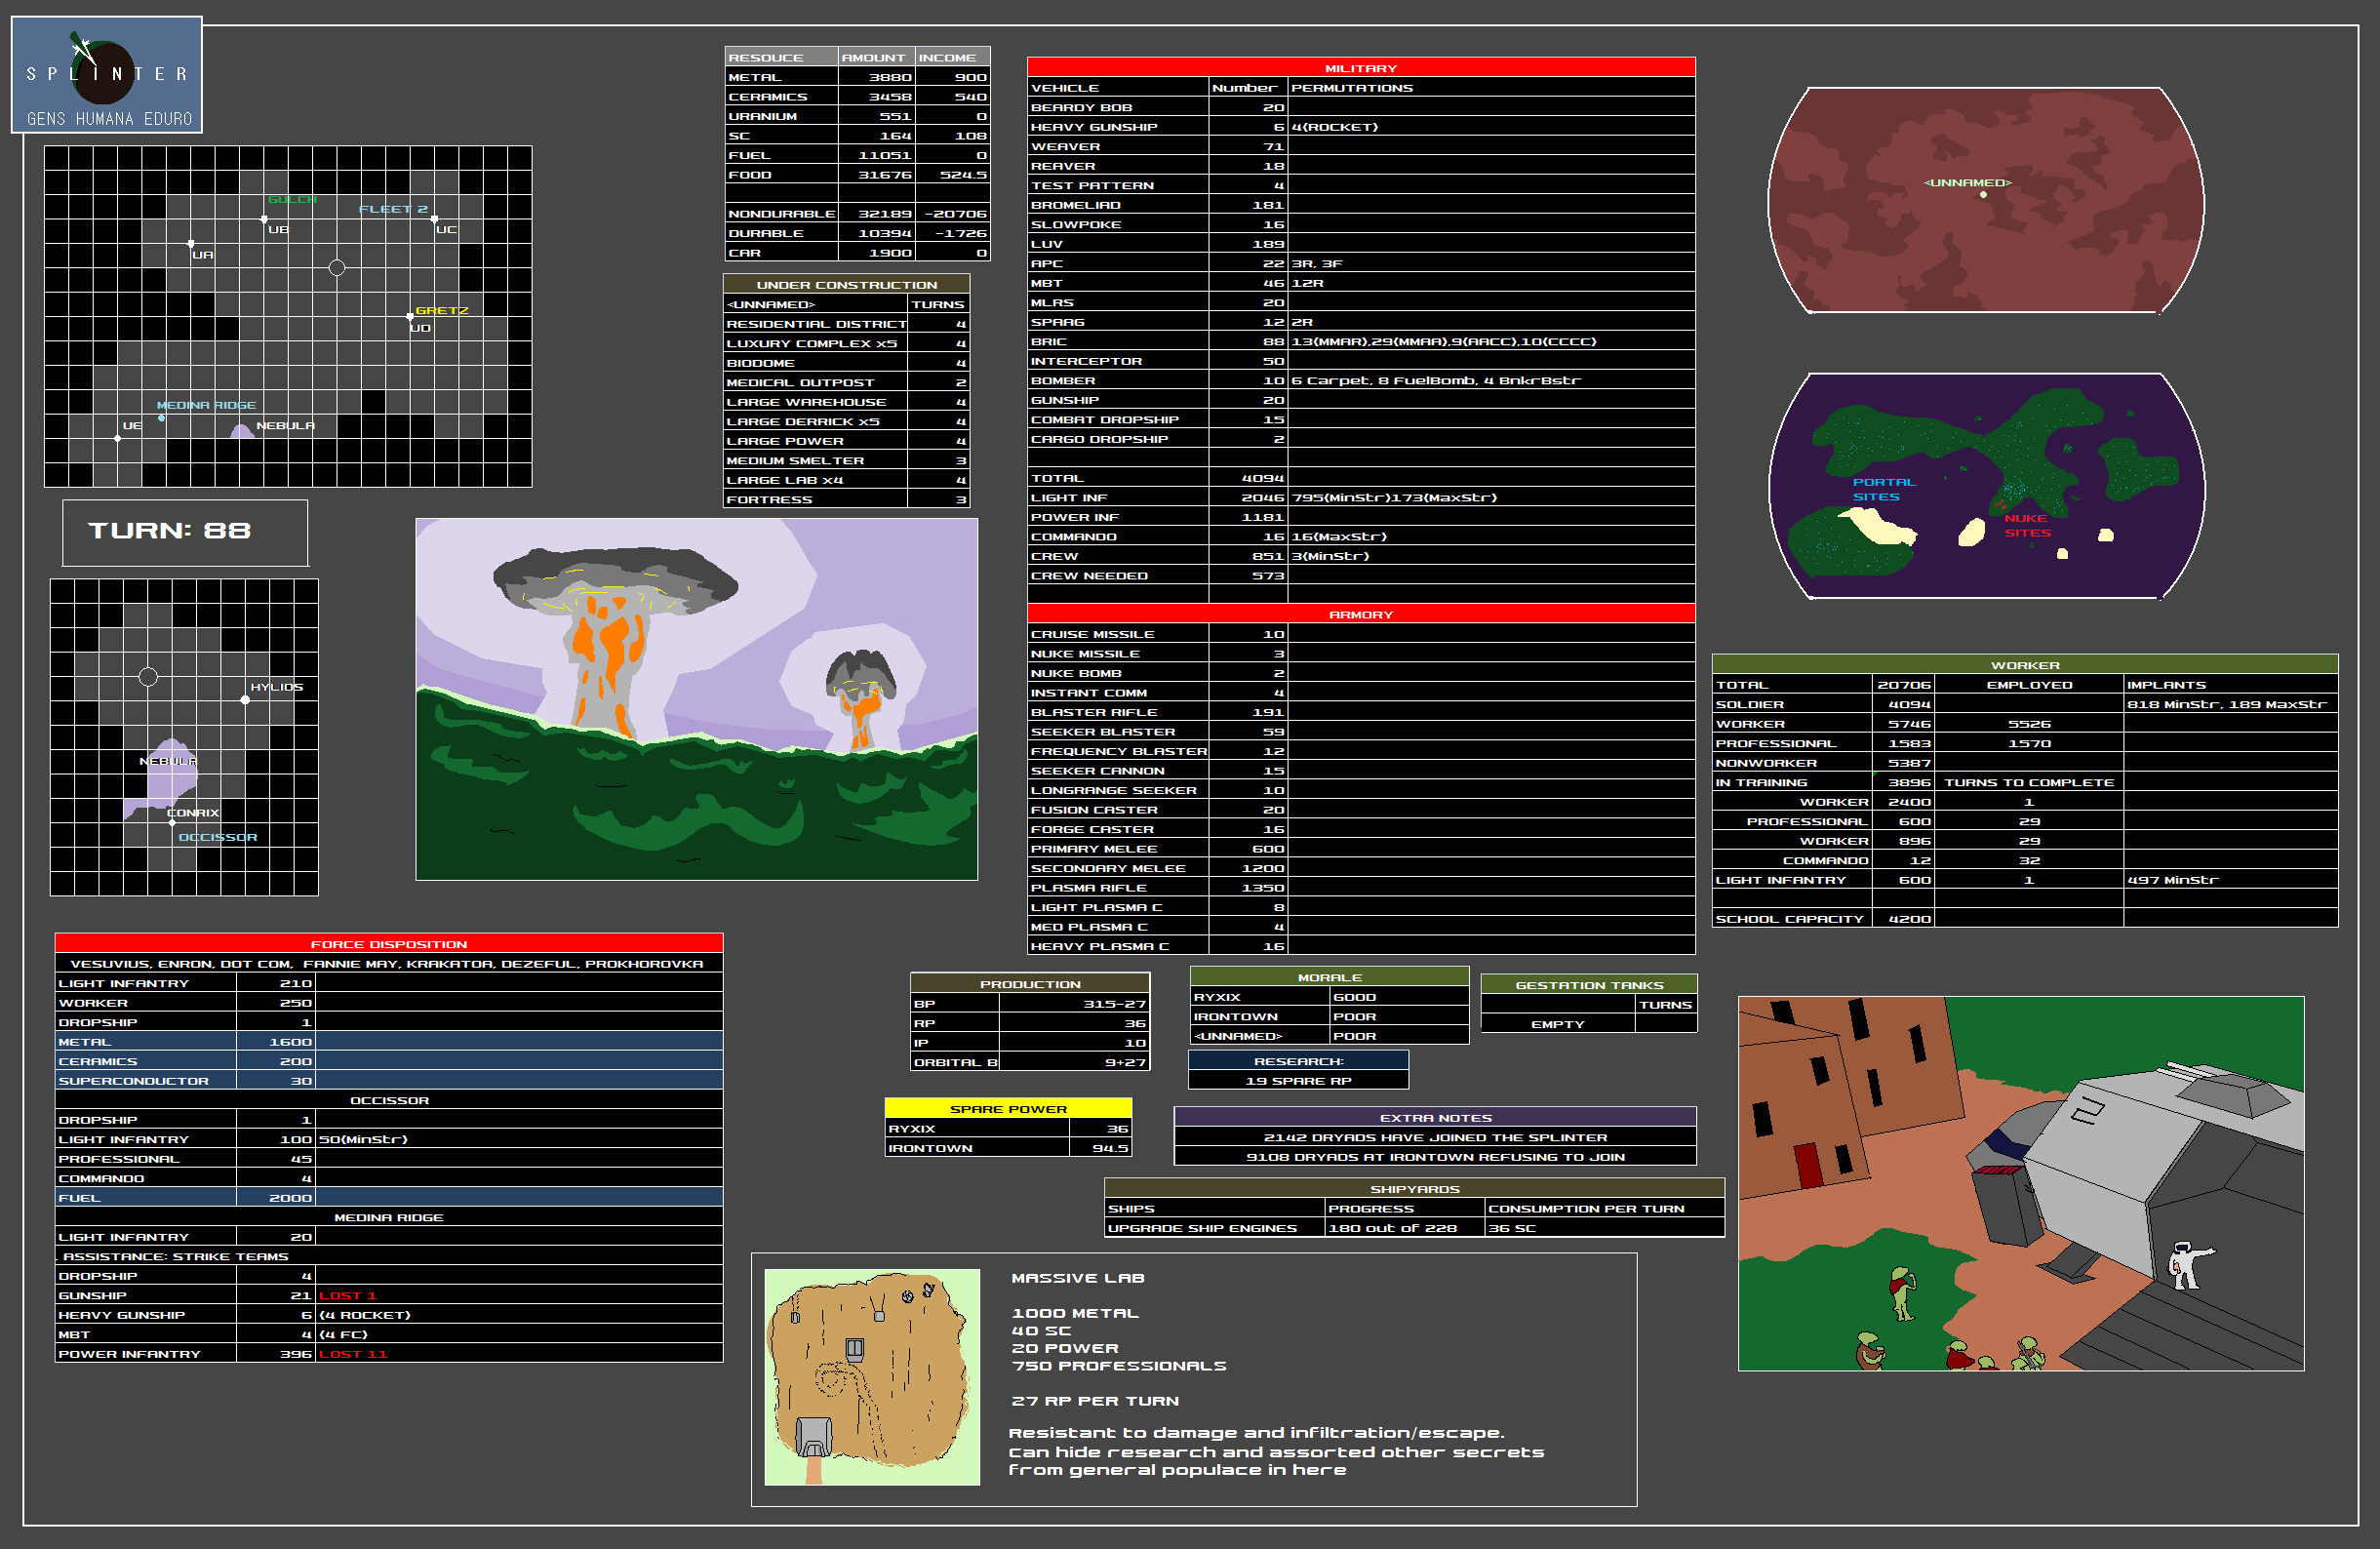Click the Massive Lab building thumbnail
Viewport: 2380px width, 1549px height.
(872, 1376)
